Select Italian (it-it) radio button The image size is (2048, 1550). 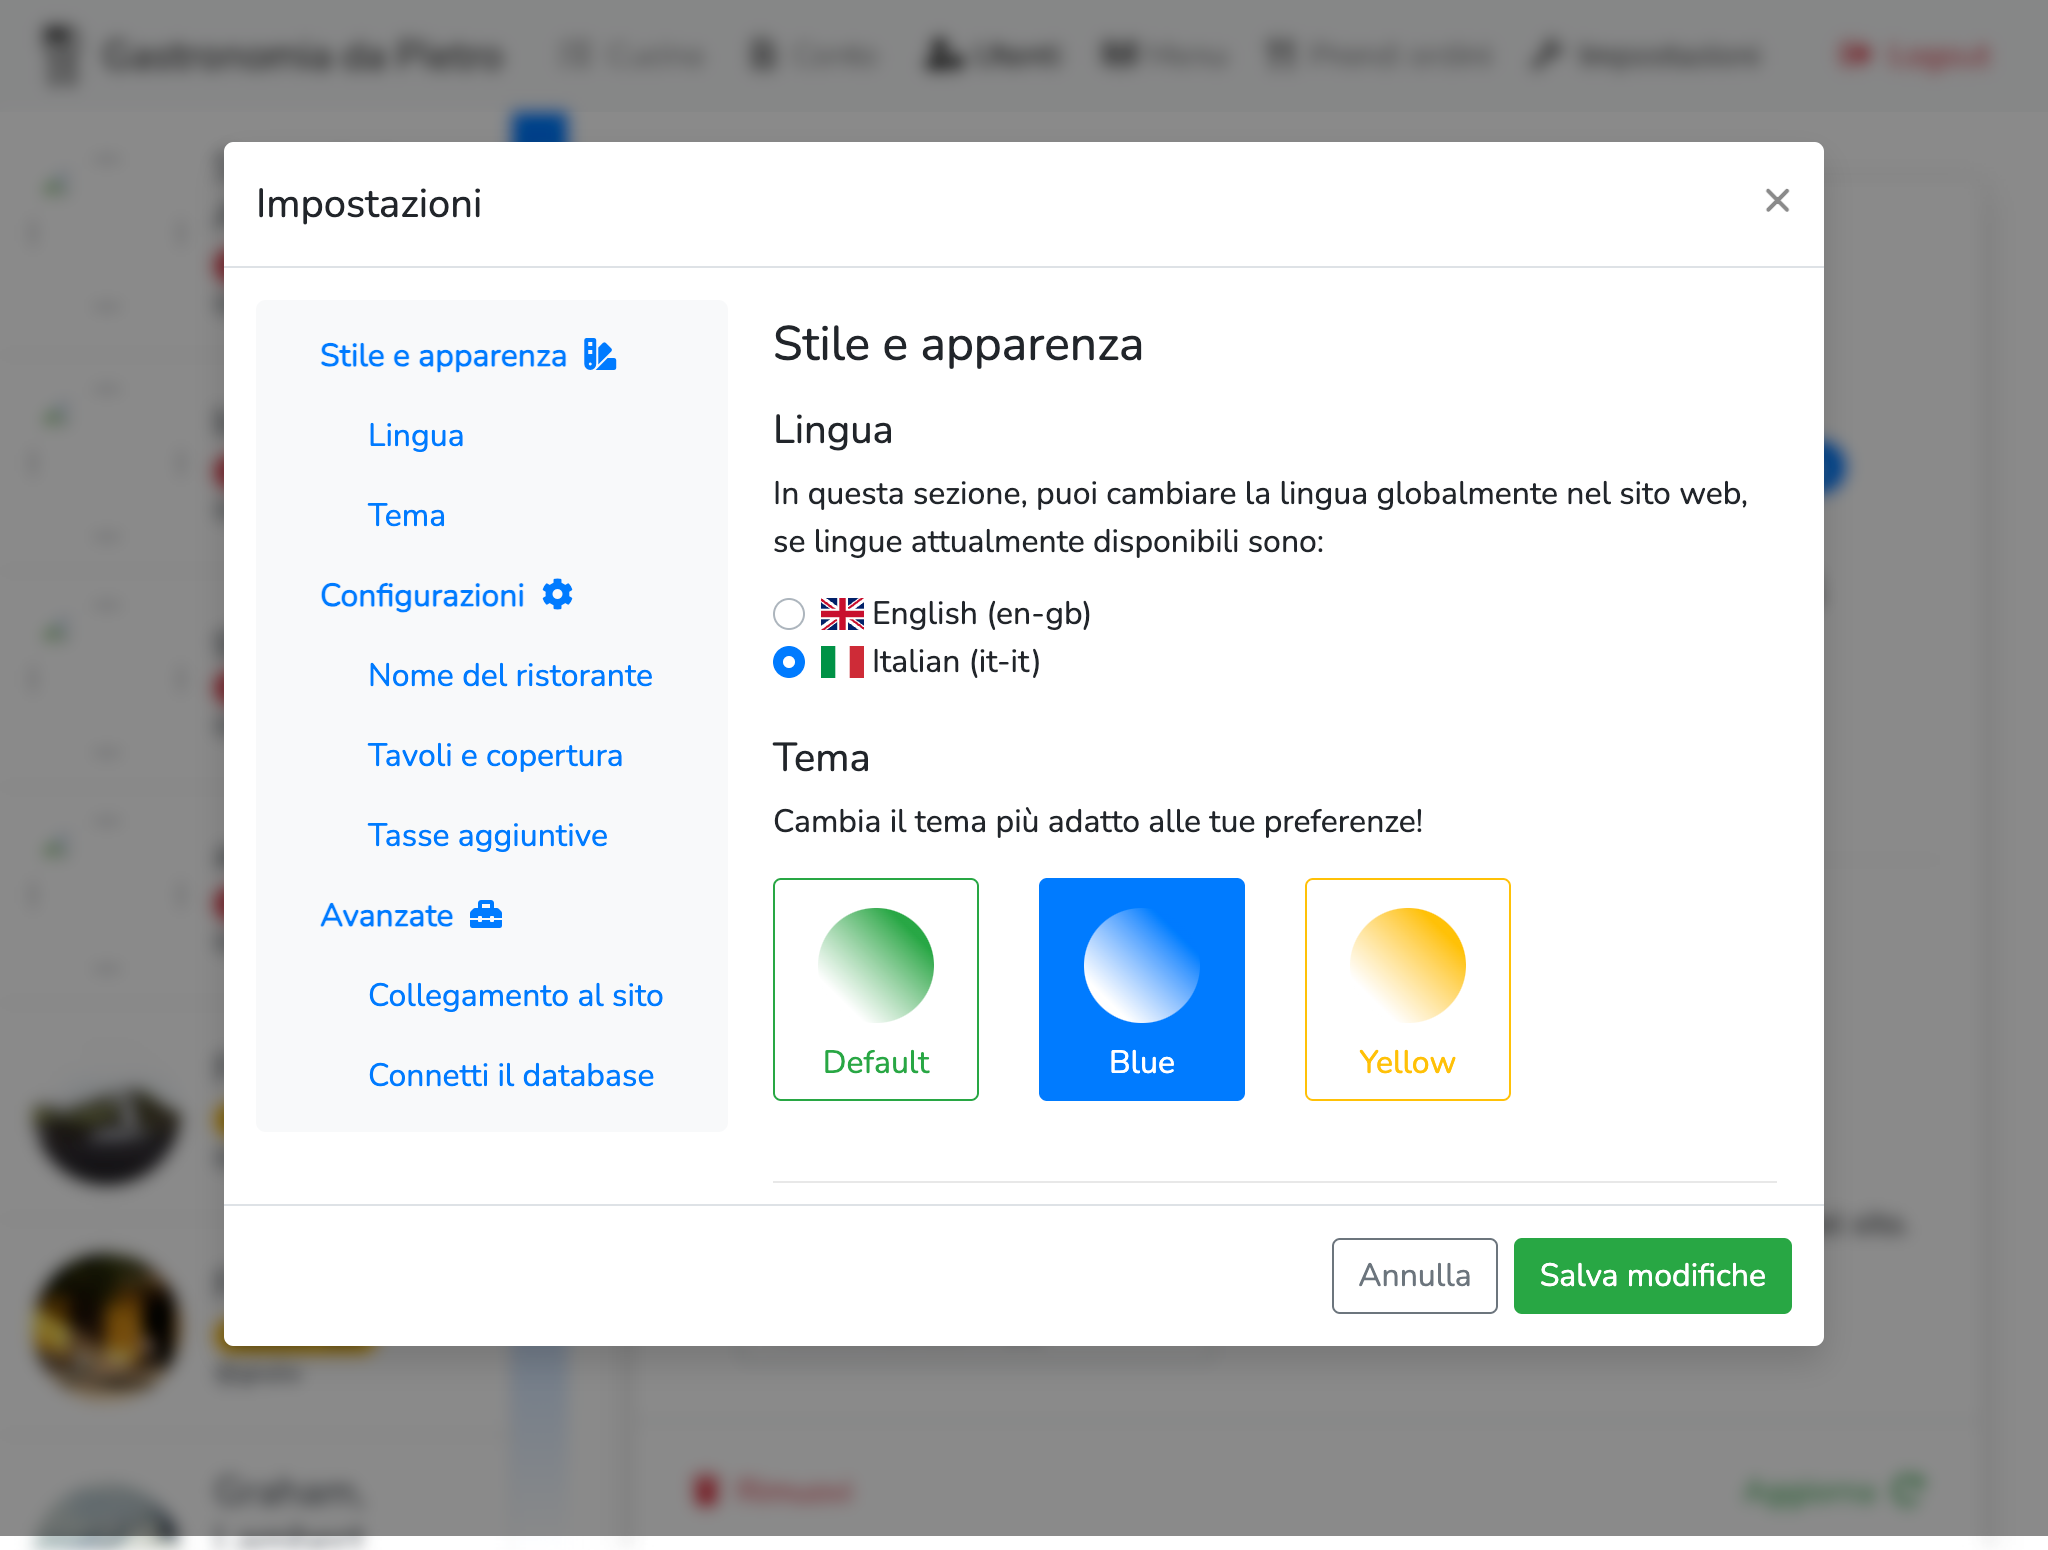789,662
